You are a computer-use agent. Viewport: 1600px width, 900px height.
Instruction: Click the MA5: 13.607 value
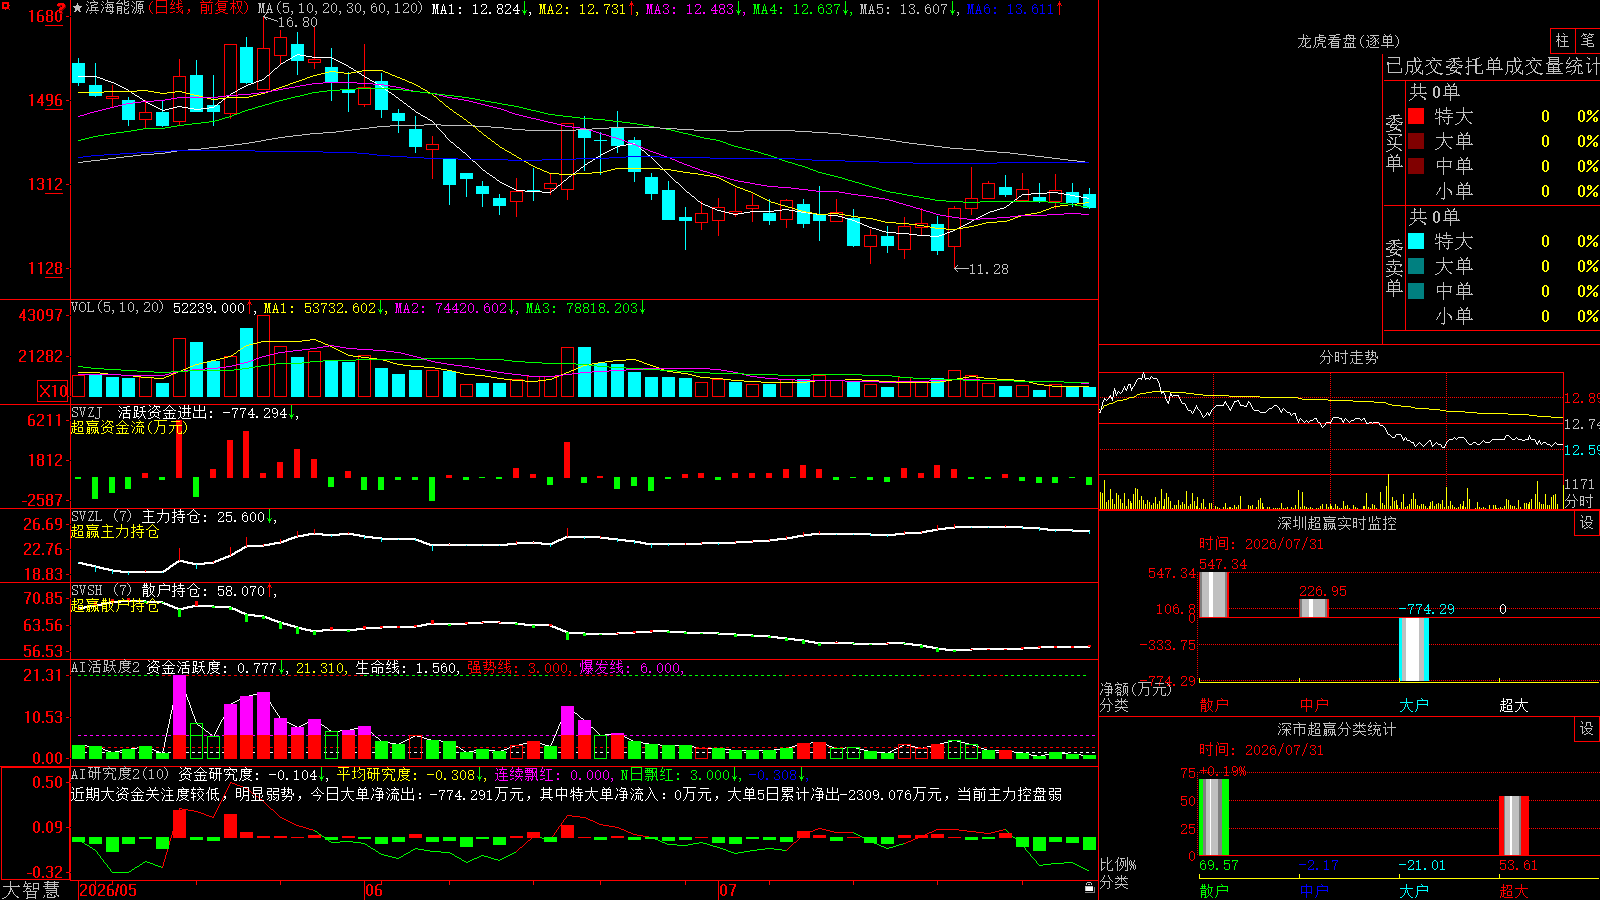click(908, 9)
